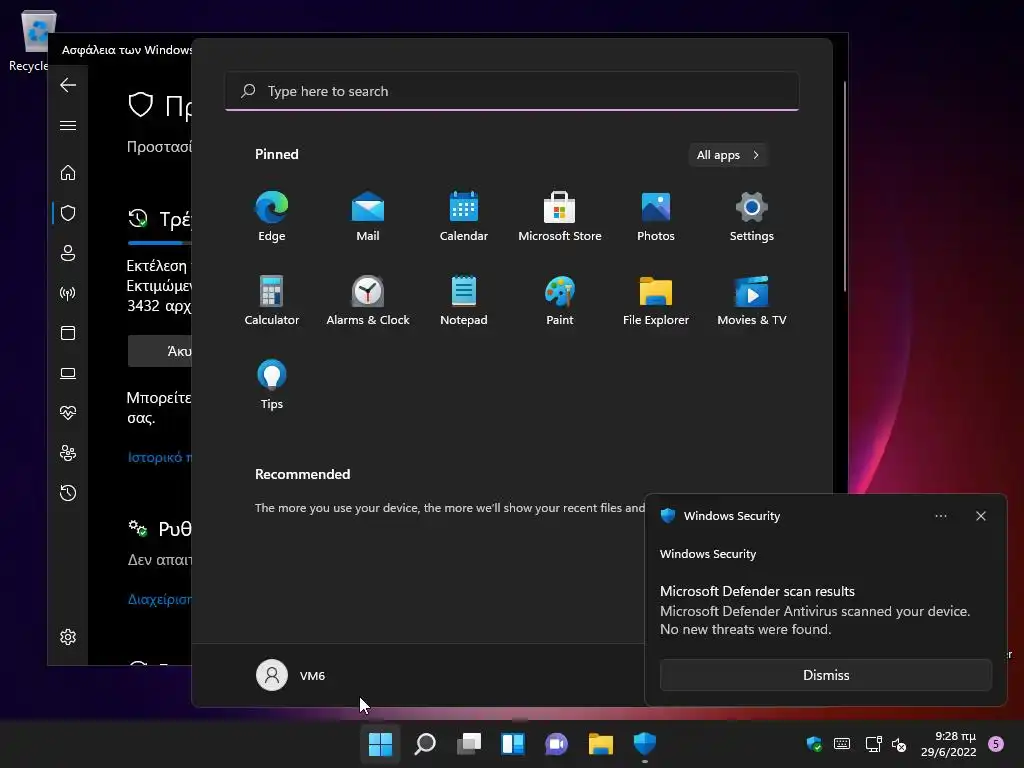1024x768 pixels.
Task: Open File Explorer from the taskbar
Action: 601,744
